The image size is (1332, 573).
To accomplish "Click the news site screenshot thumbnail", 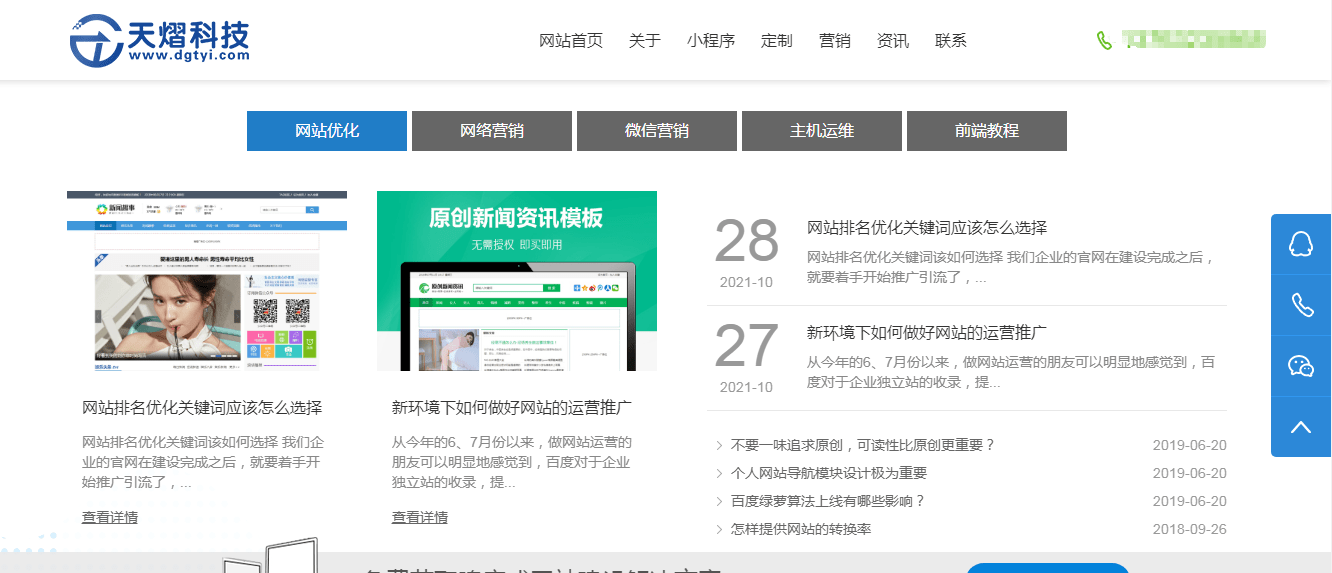I will tap(207, 281).
